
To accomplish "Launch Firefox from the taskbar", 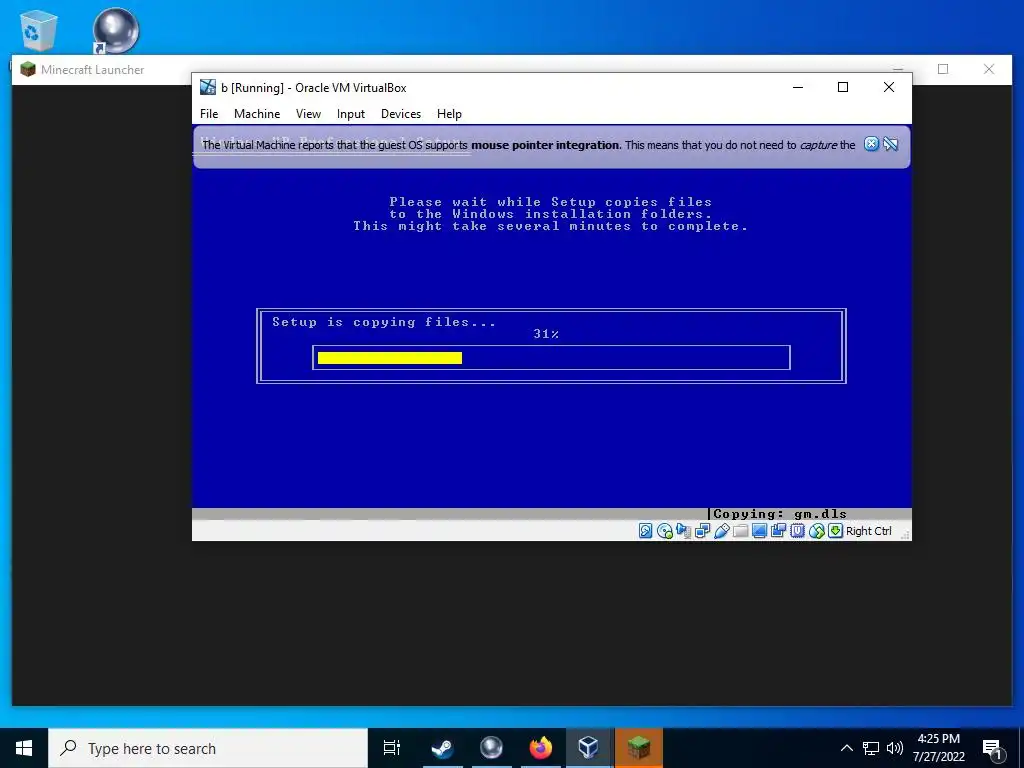I will 540,748.
